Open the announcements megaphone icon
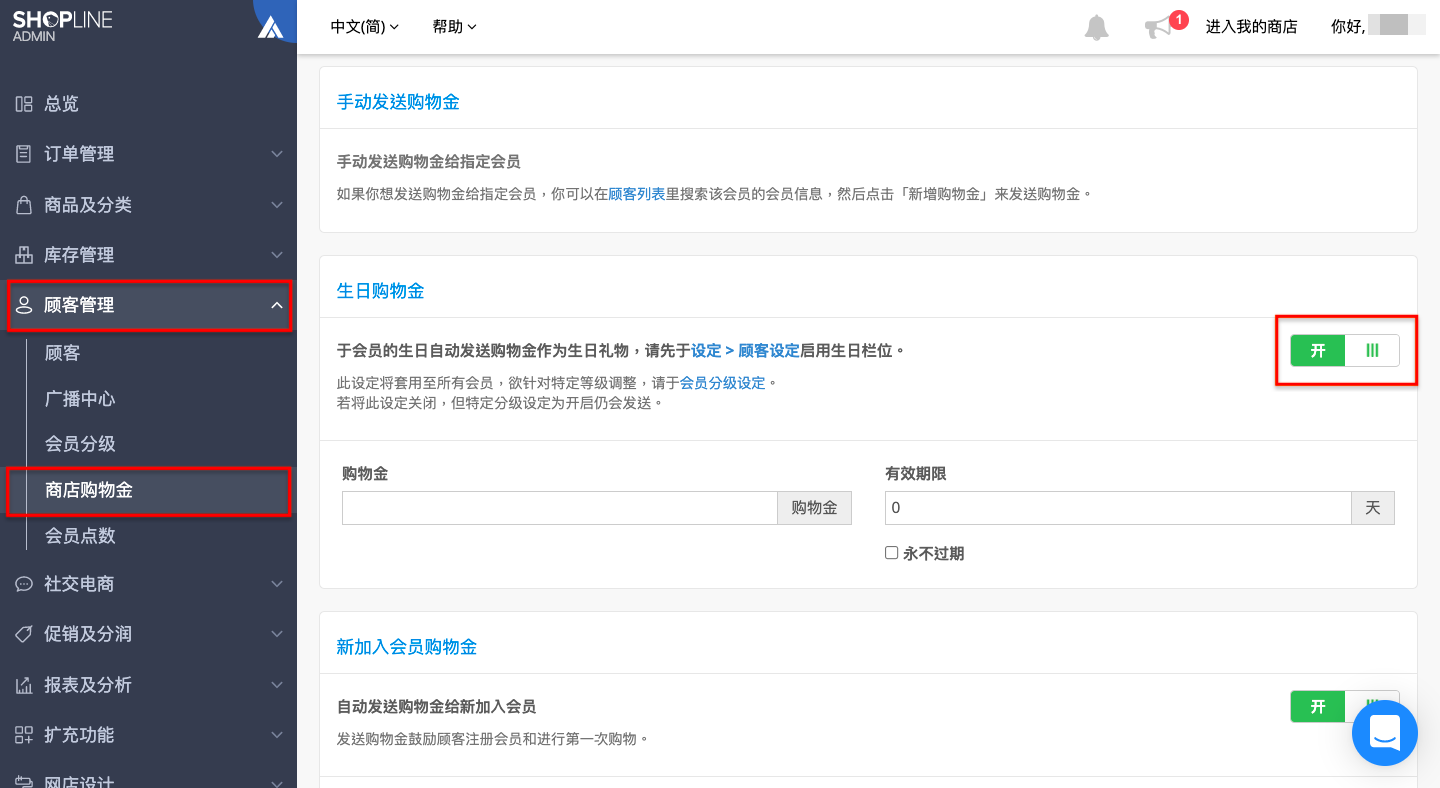The height and width of the screenshot is (788, 1440). (x=1158, y=28)
